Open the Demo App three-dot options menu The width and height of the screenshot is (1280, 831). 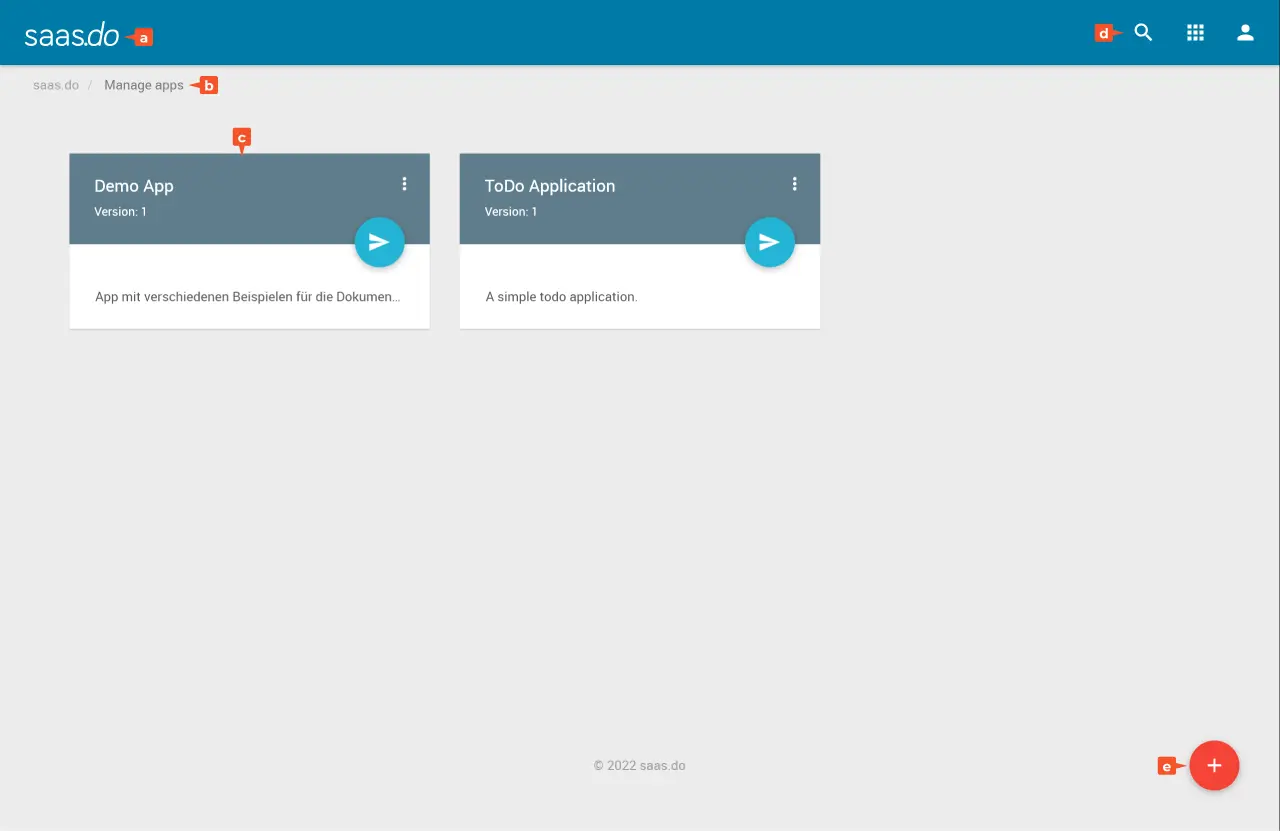404,184
